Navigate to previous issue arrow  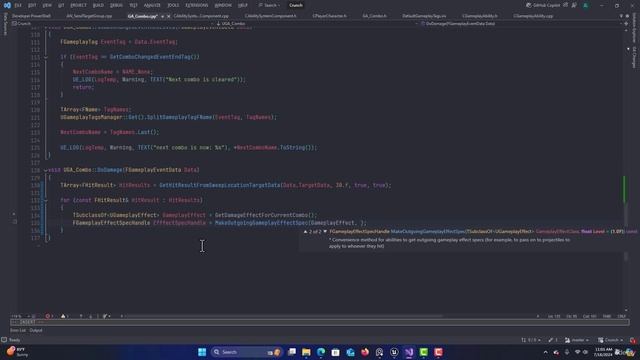click(81, 316)
